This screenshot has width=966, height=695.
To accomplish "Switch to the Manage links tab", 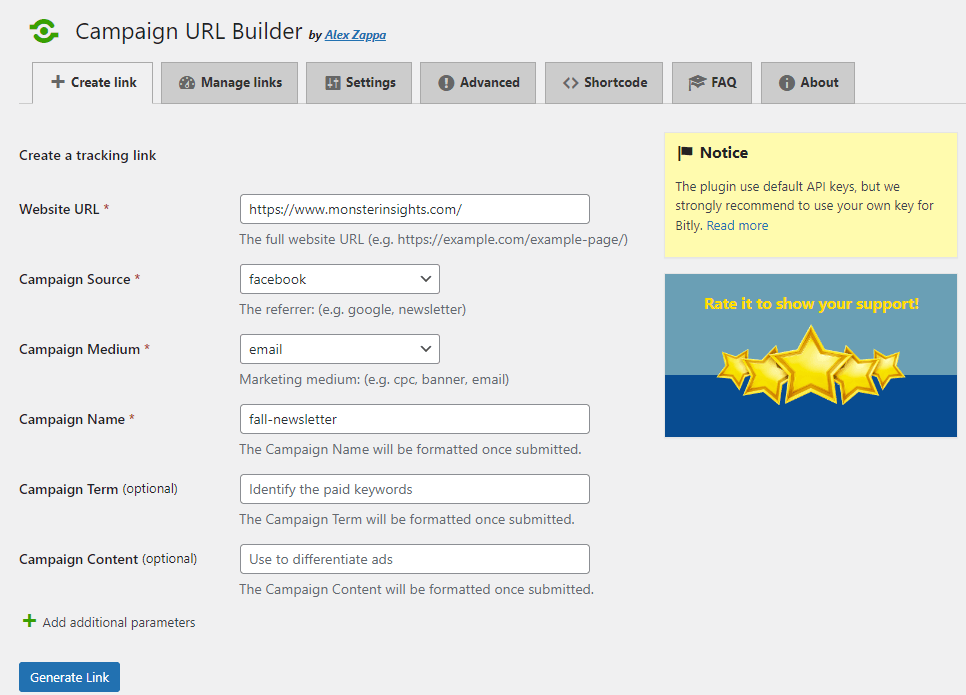I will pos(229,83).
